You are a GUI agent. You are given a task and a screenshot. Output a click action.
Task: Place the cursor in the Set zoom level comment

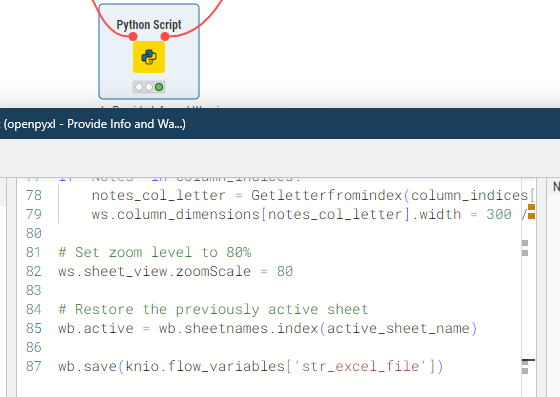pos(155,252)
